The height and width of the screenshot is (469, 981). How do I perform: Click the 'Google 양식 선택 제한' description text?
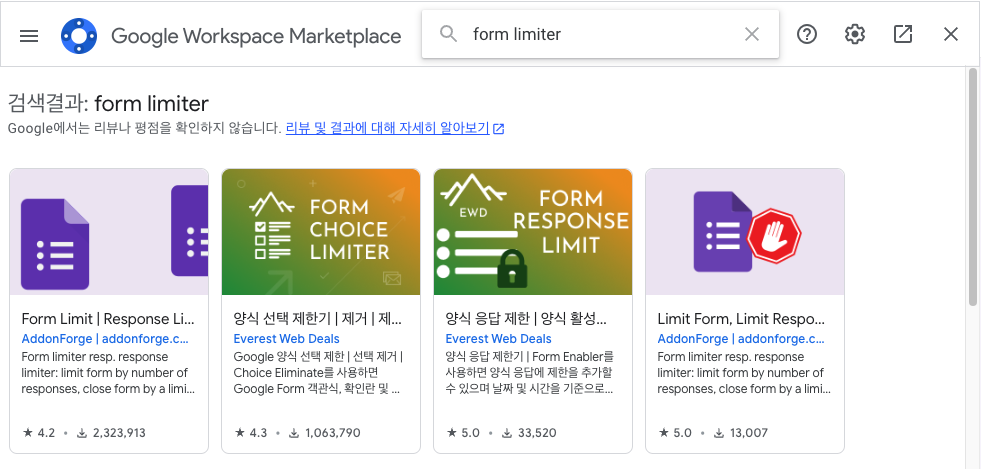point(318,373)
